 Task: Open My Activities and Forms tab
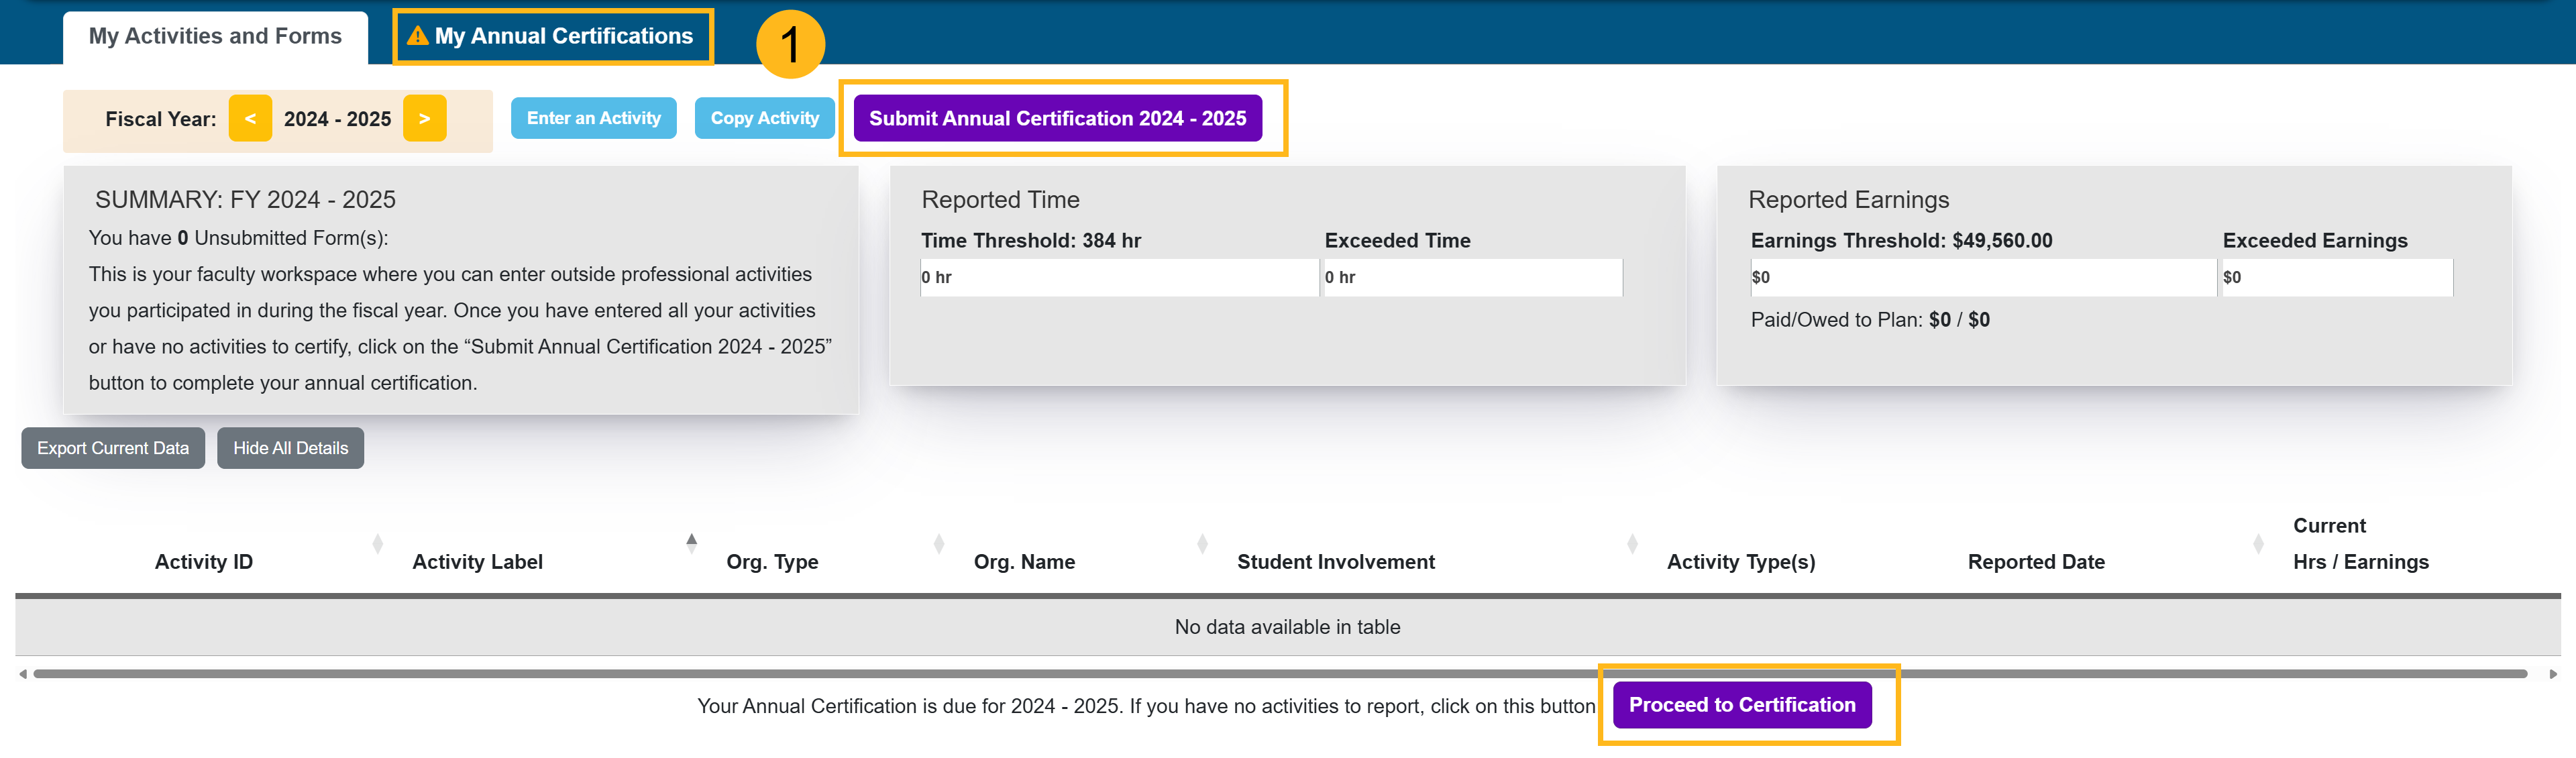click(x=215, y=37)
